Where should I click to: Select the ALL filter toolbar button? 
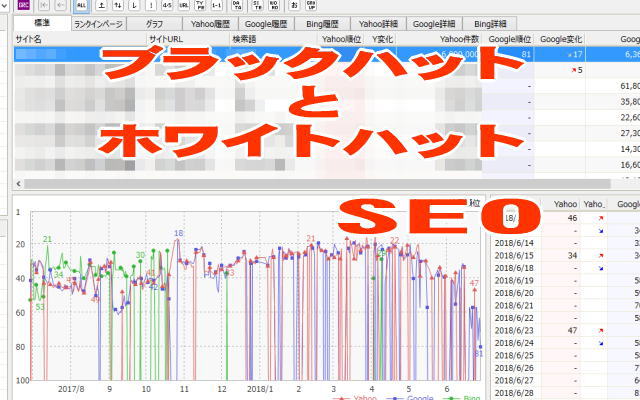[x=81, y=5]
